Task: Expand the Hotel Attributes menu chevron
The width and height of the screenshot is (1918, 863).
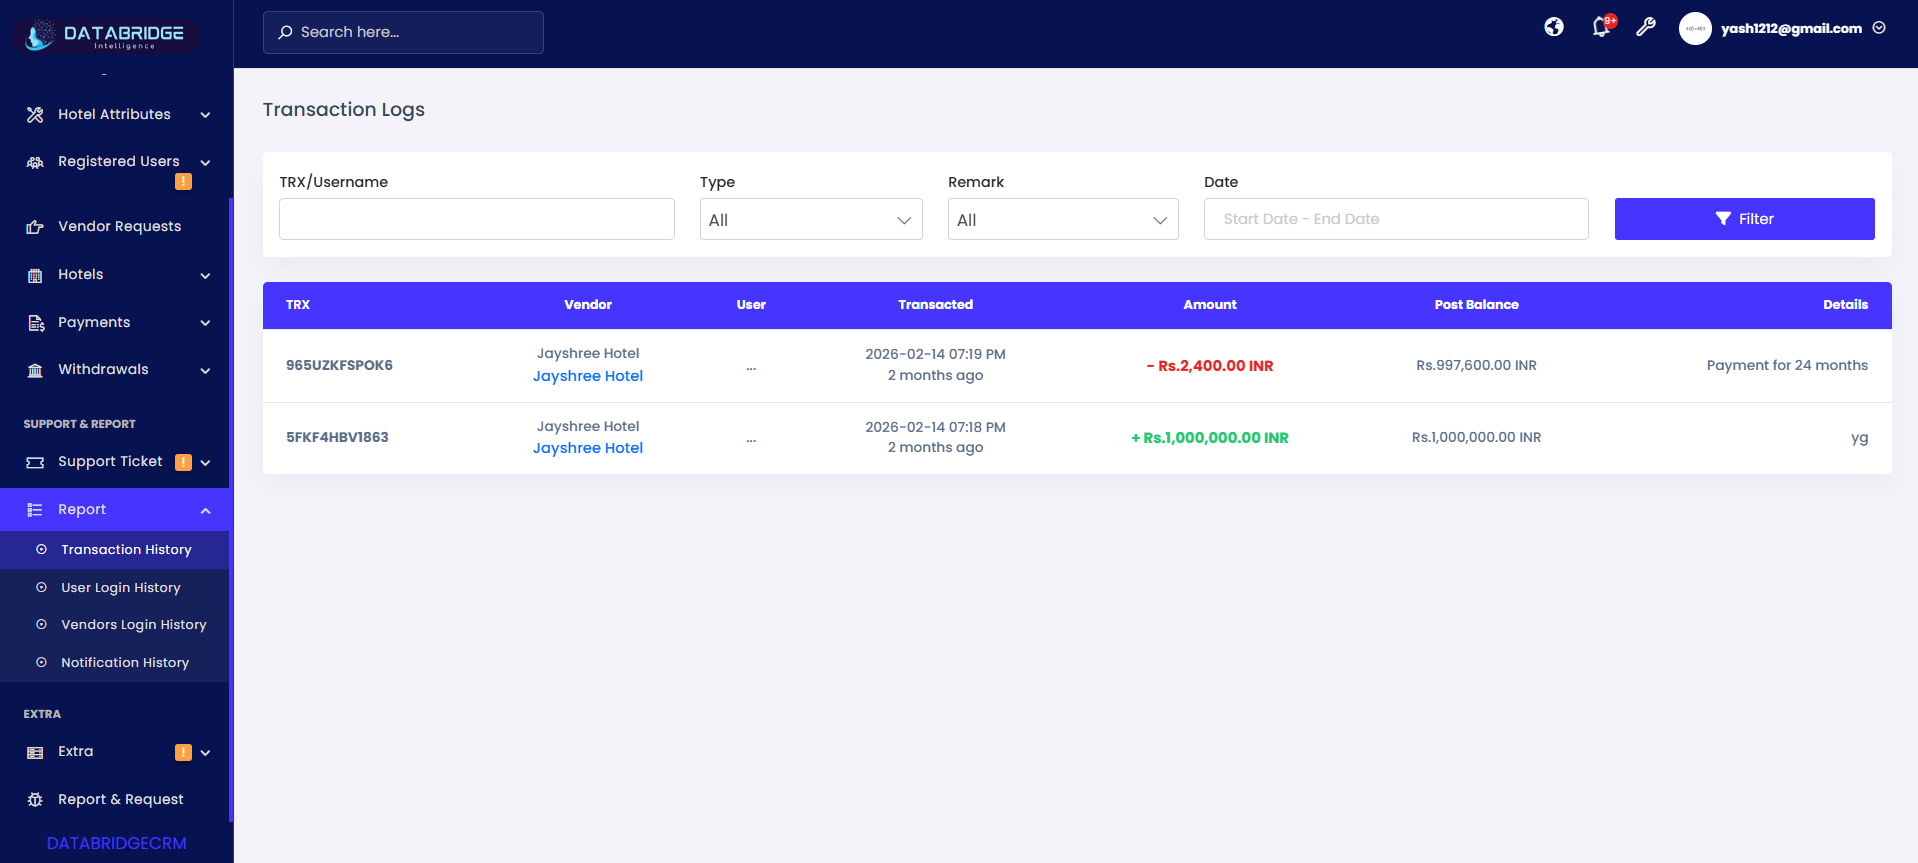Action: point(205,115)
